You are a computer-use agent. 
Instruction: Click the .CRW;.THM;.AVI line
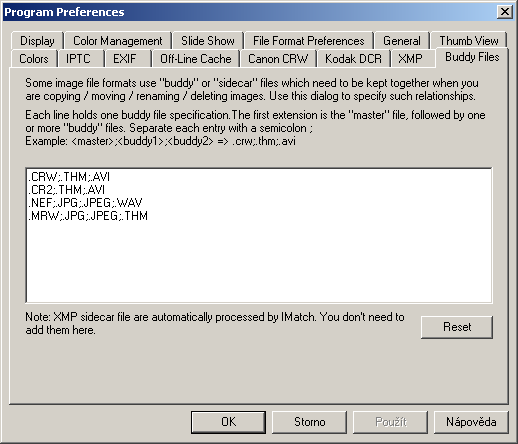[69, 177]
